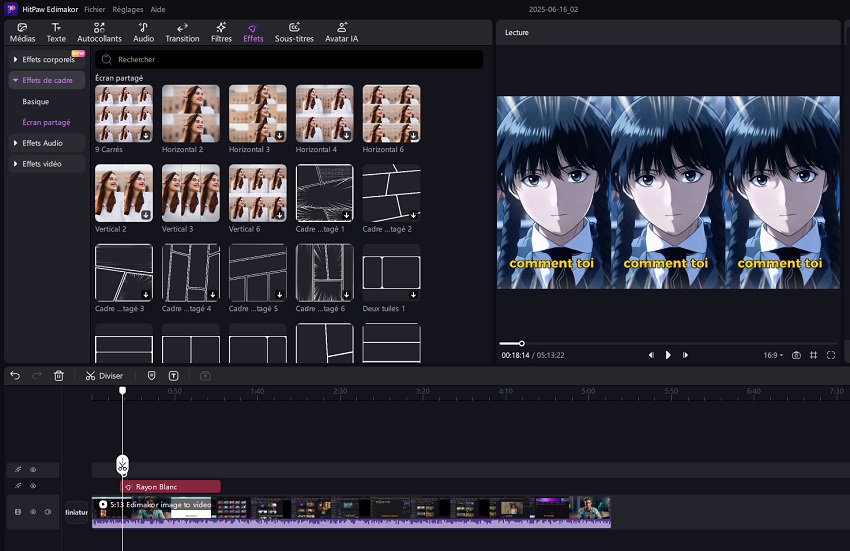Download the Horizontal 4 effect

click(346, 135)
